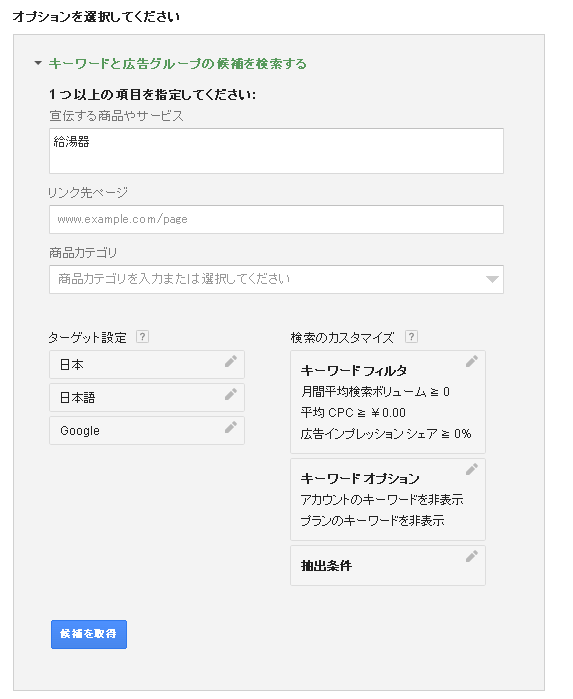The width and height of the screenshot is (573, 699).
Task: Click the 候補を取得 button
Action: (x=89, y=634)
